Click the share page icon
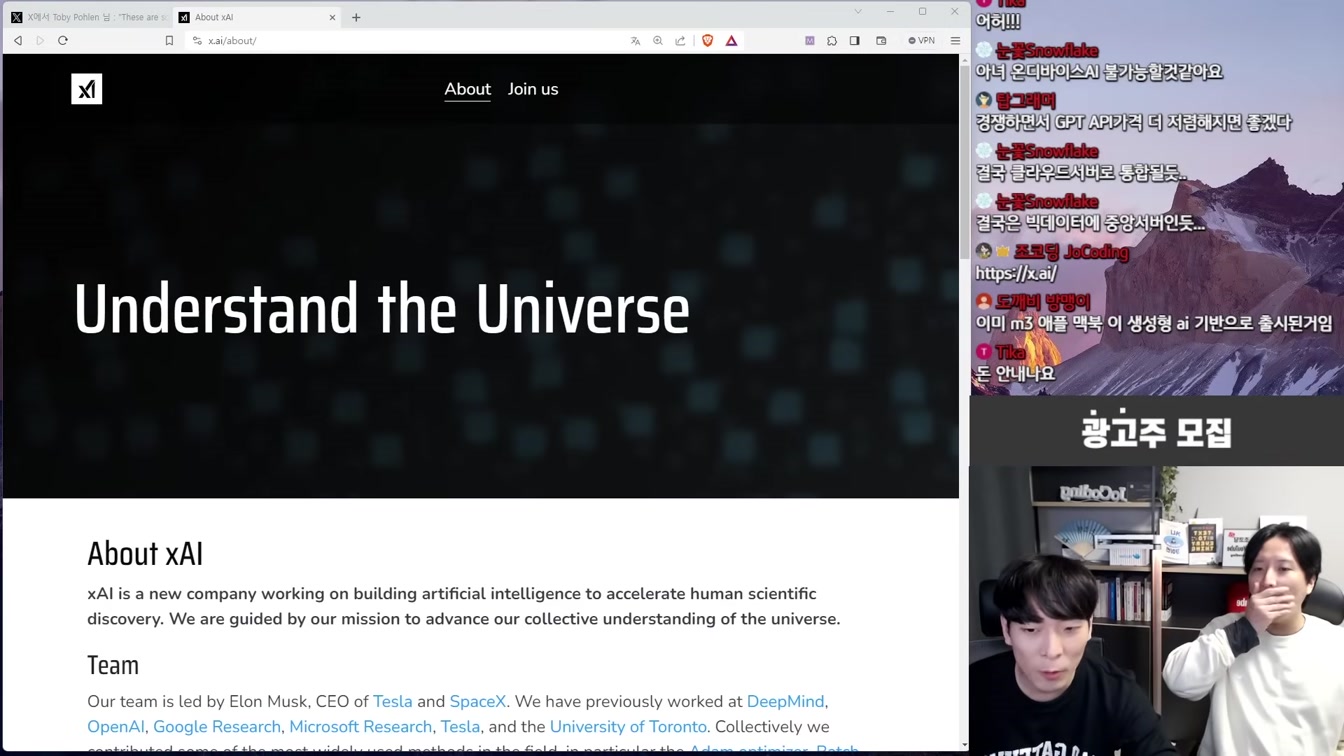The height and width of the screenshot is (756, 1344). pos(680,41)
